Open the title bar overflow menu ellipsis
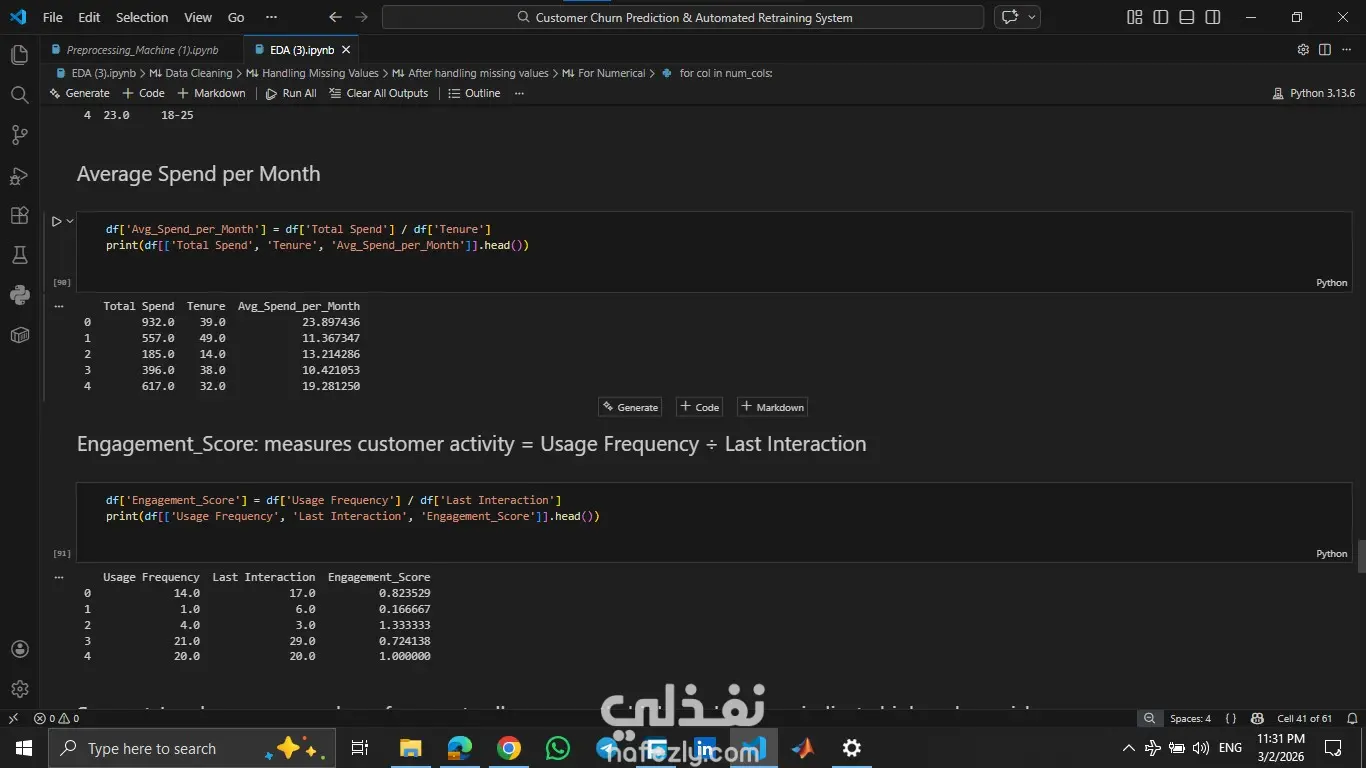 pos(272,17)
